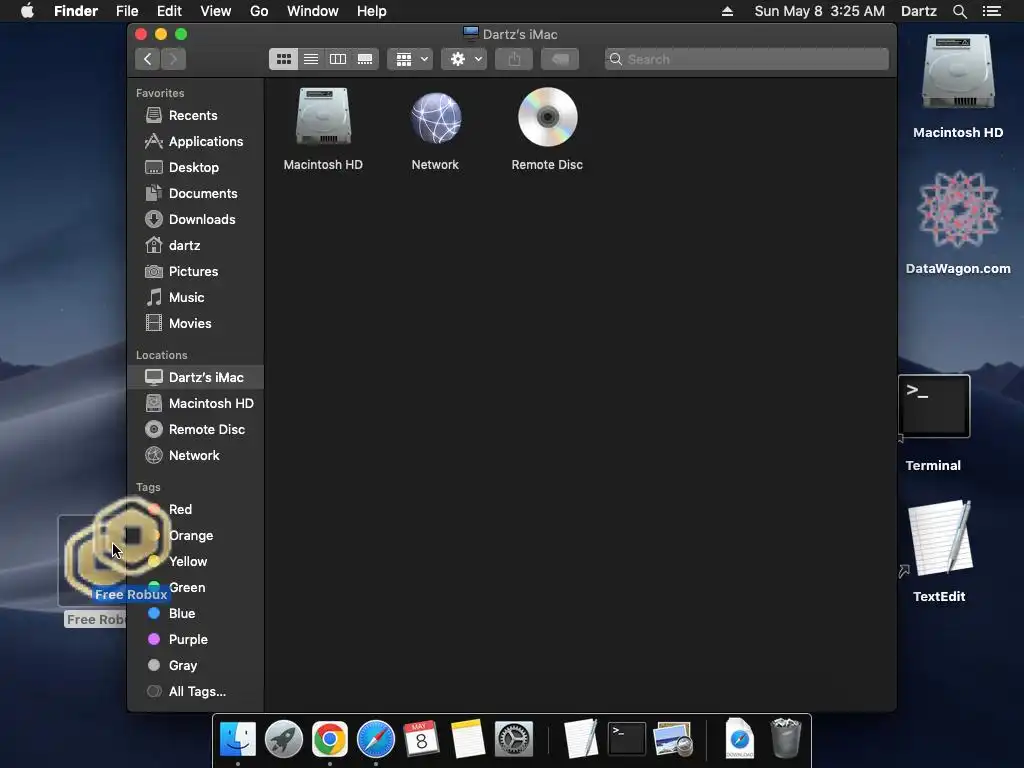This screenshot has width=1024, height=768.
Task: Filter by the Red tag
Action: pyautogui.click(x=196, y=509)
